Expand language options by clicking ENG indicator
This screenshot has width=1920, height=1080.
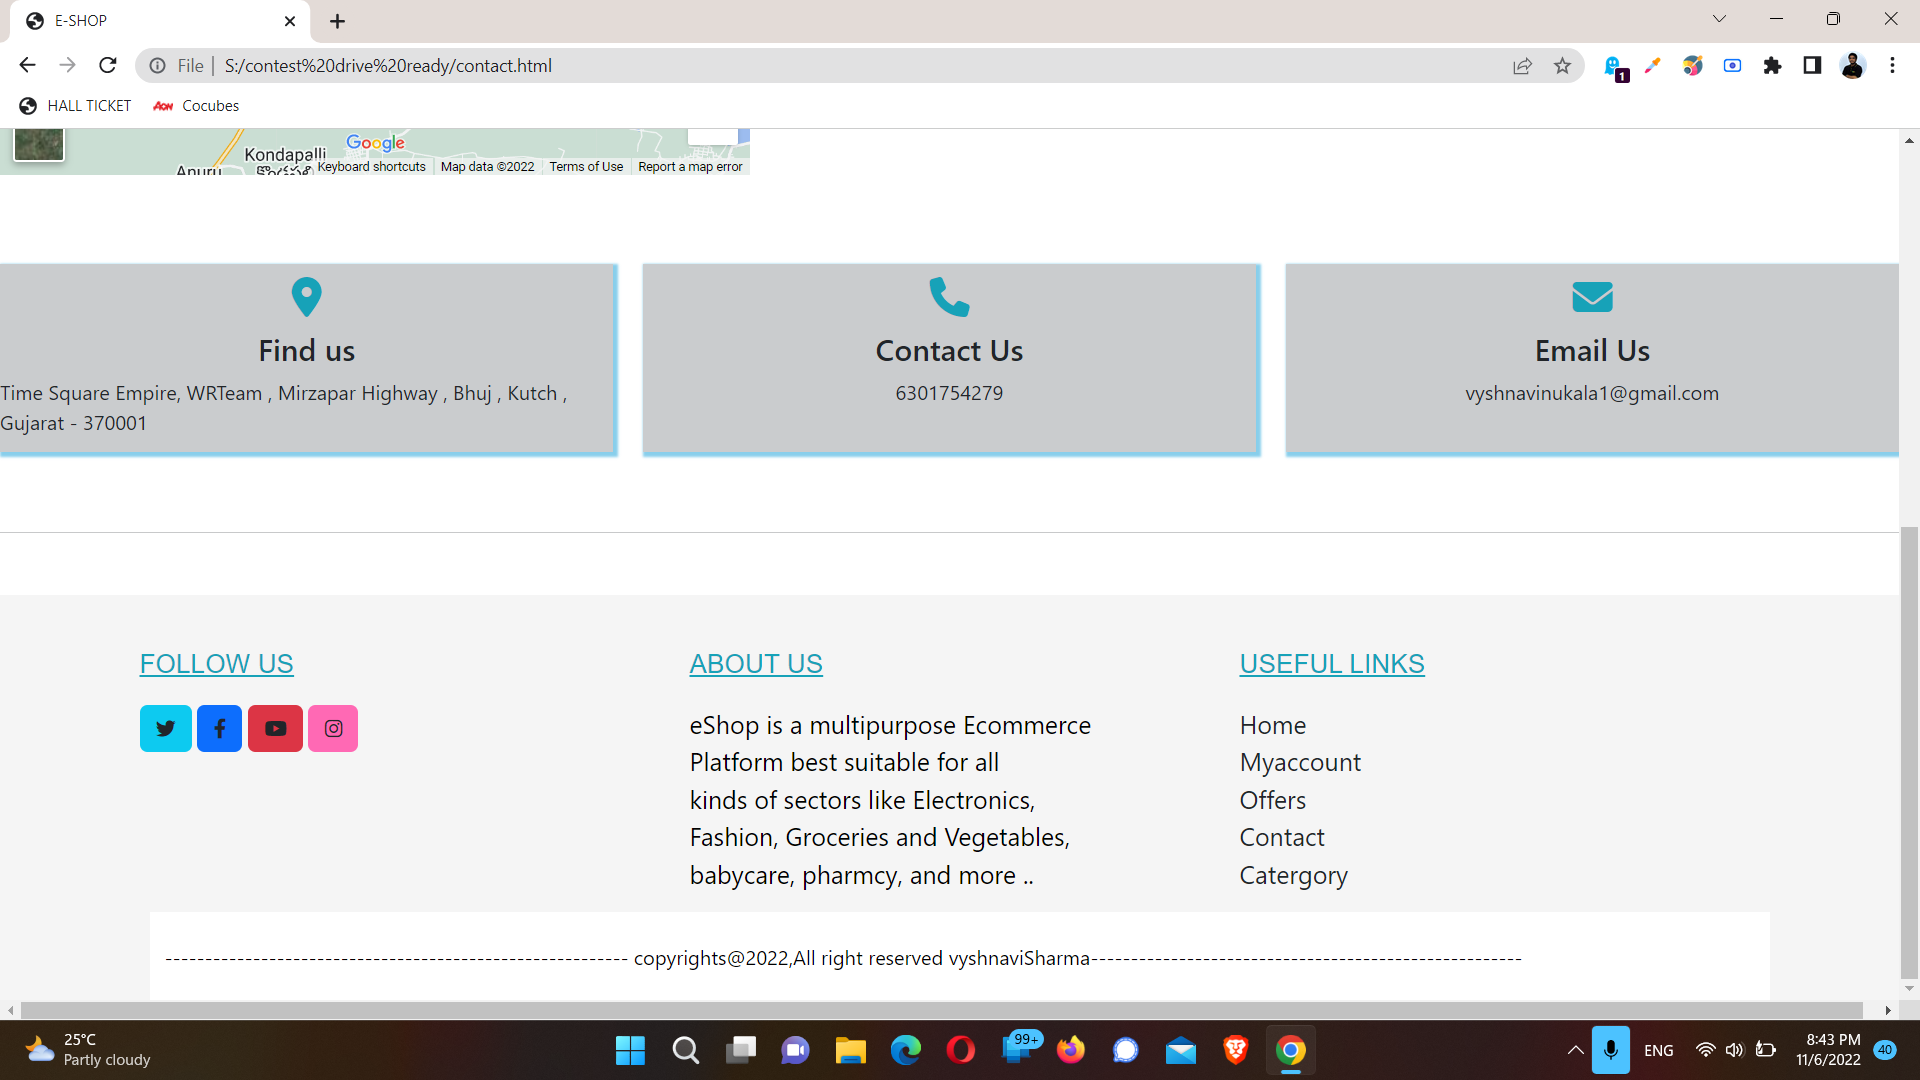[x=1658, y=1050]
